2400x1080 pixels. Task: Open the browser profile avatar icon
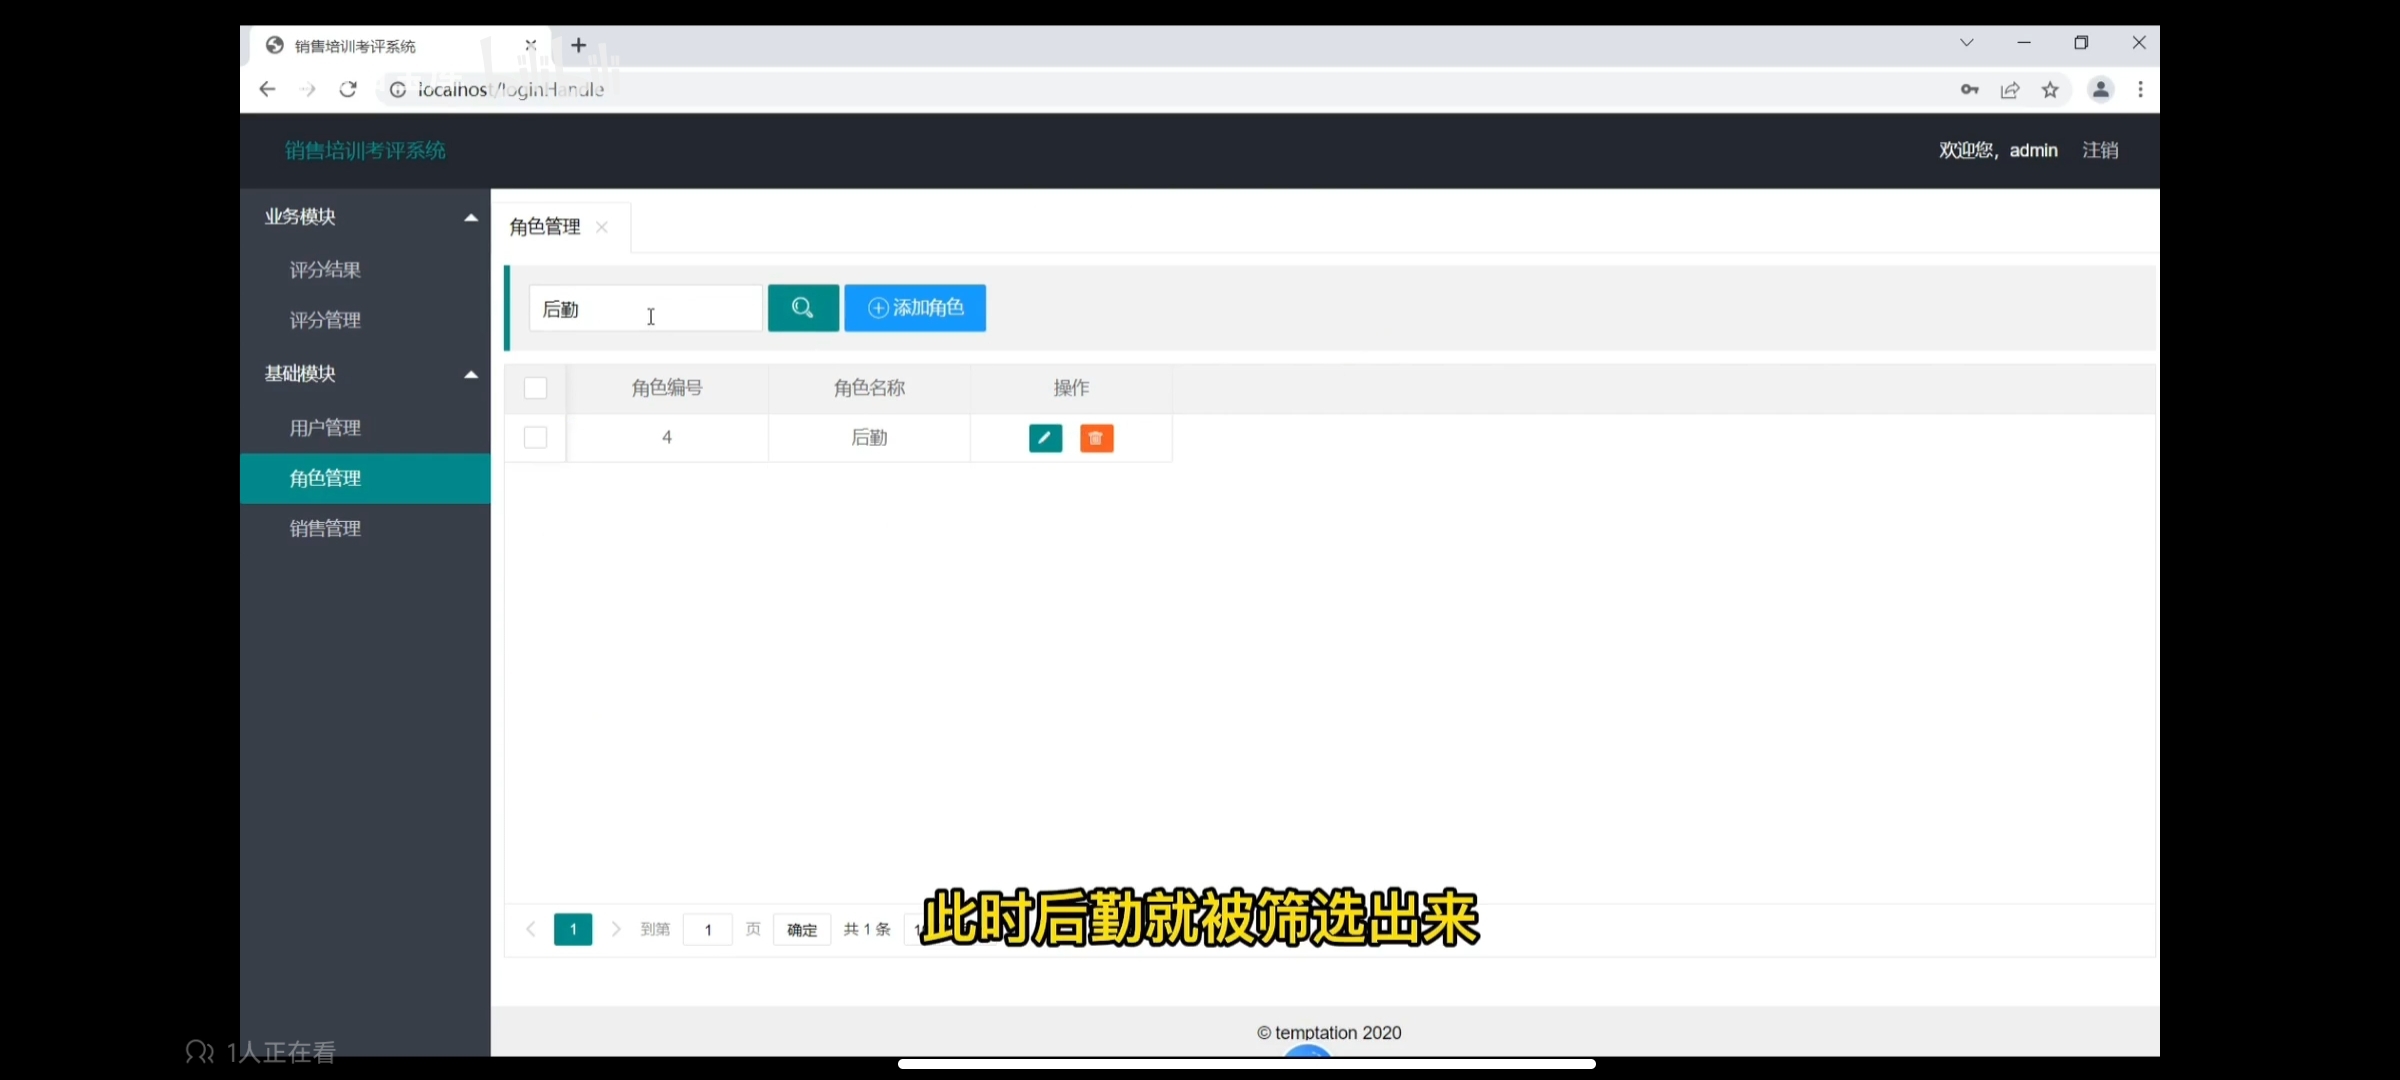[2100, 90]
